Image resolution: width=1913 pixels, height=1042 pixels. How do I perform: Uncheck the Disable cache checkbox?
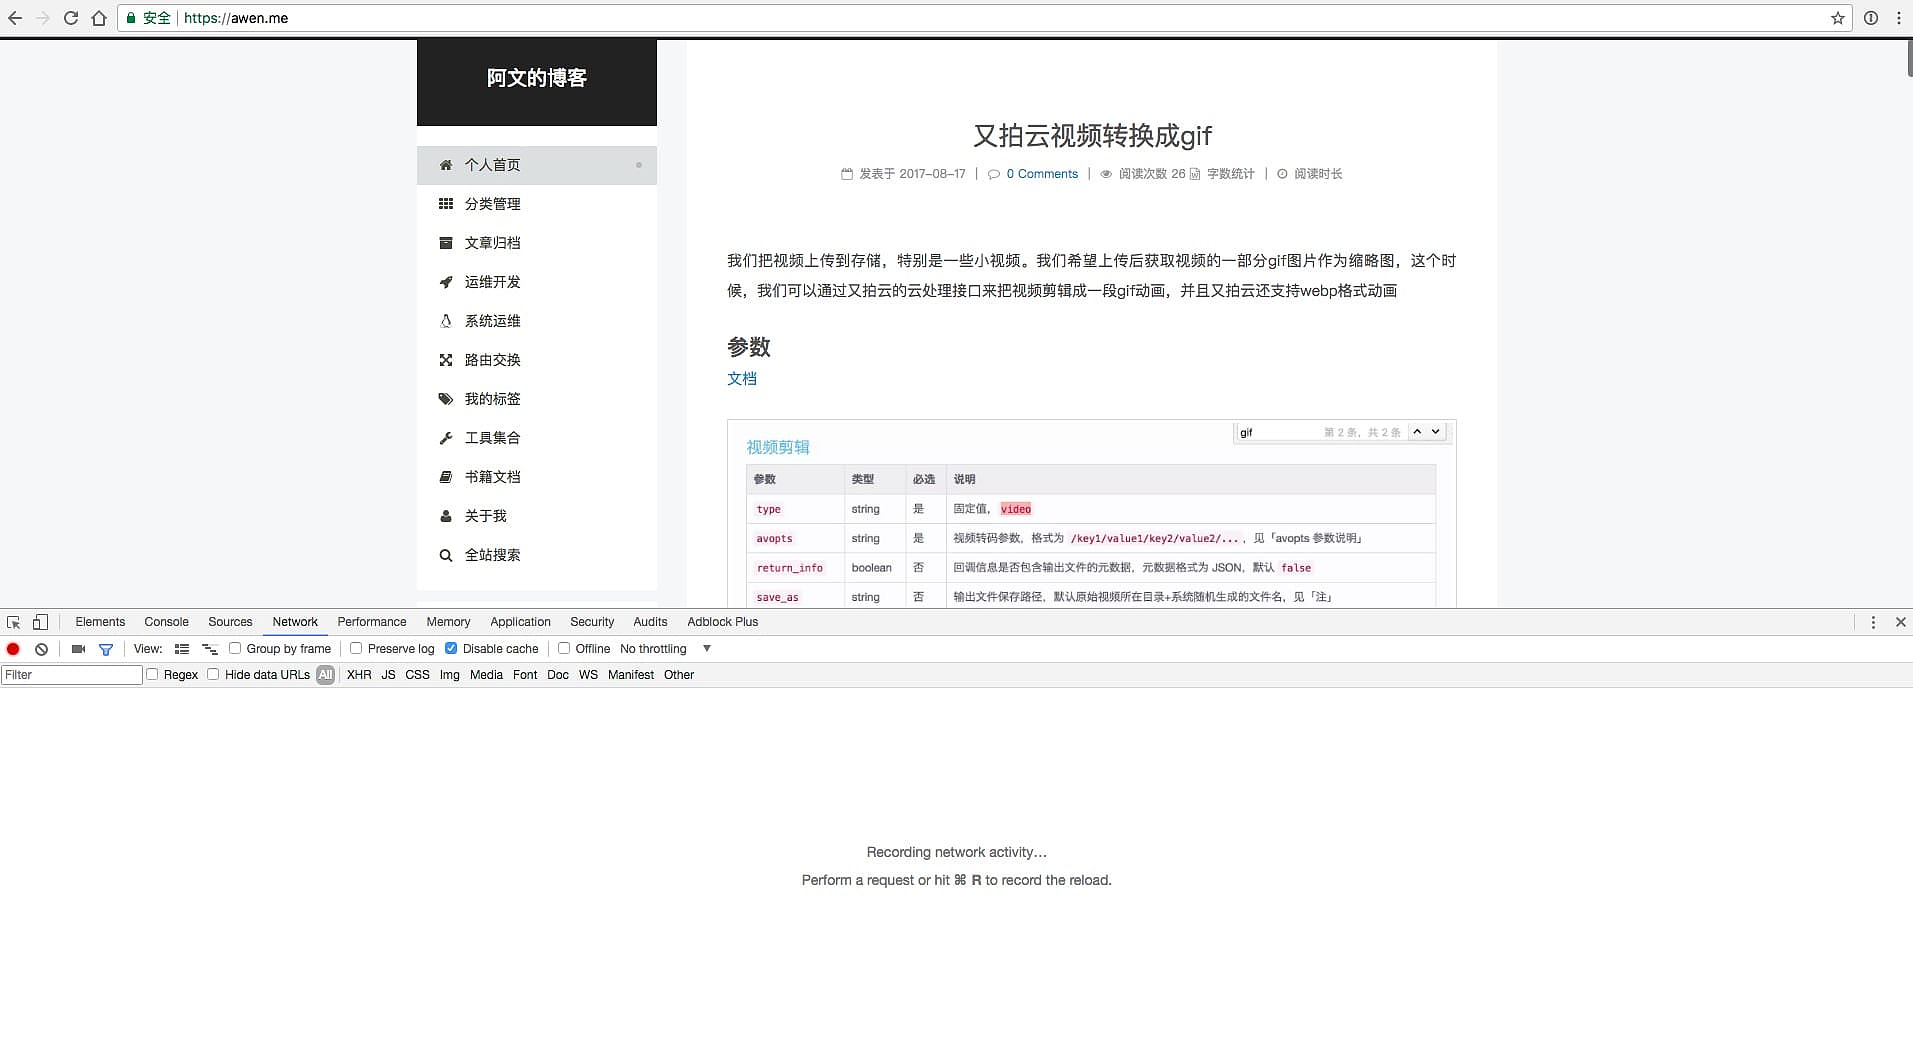pos(451,648)
